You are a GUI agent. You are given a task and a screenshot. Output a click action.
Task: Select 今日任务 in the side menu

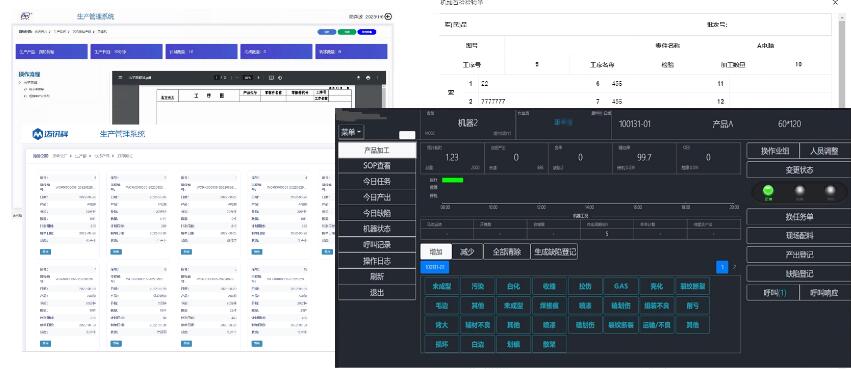point(377,182)
